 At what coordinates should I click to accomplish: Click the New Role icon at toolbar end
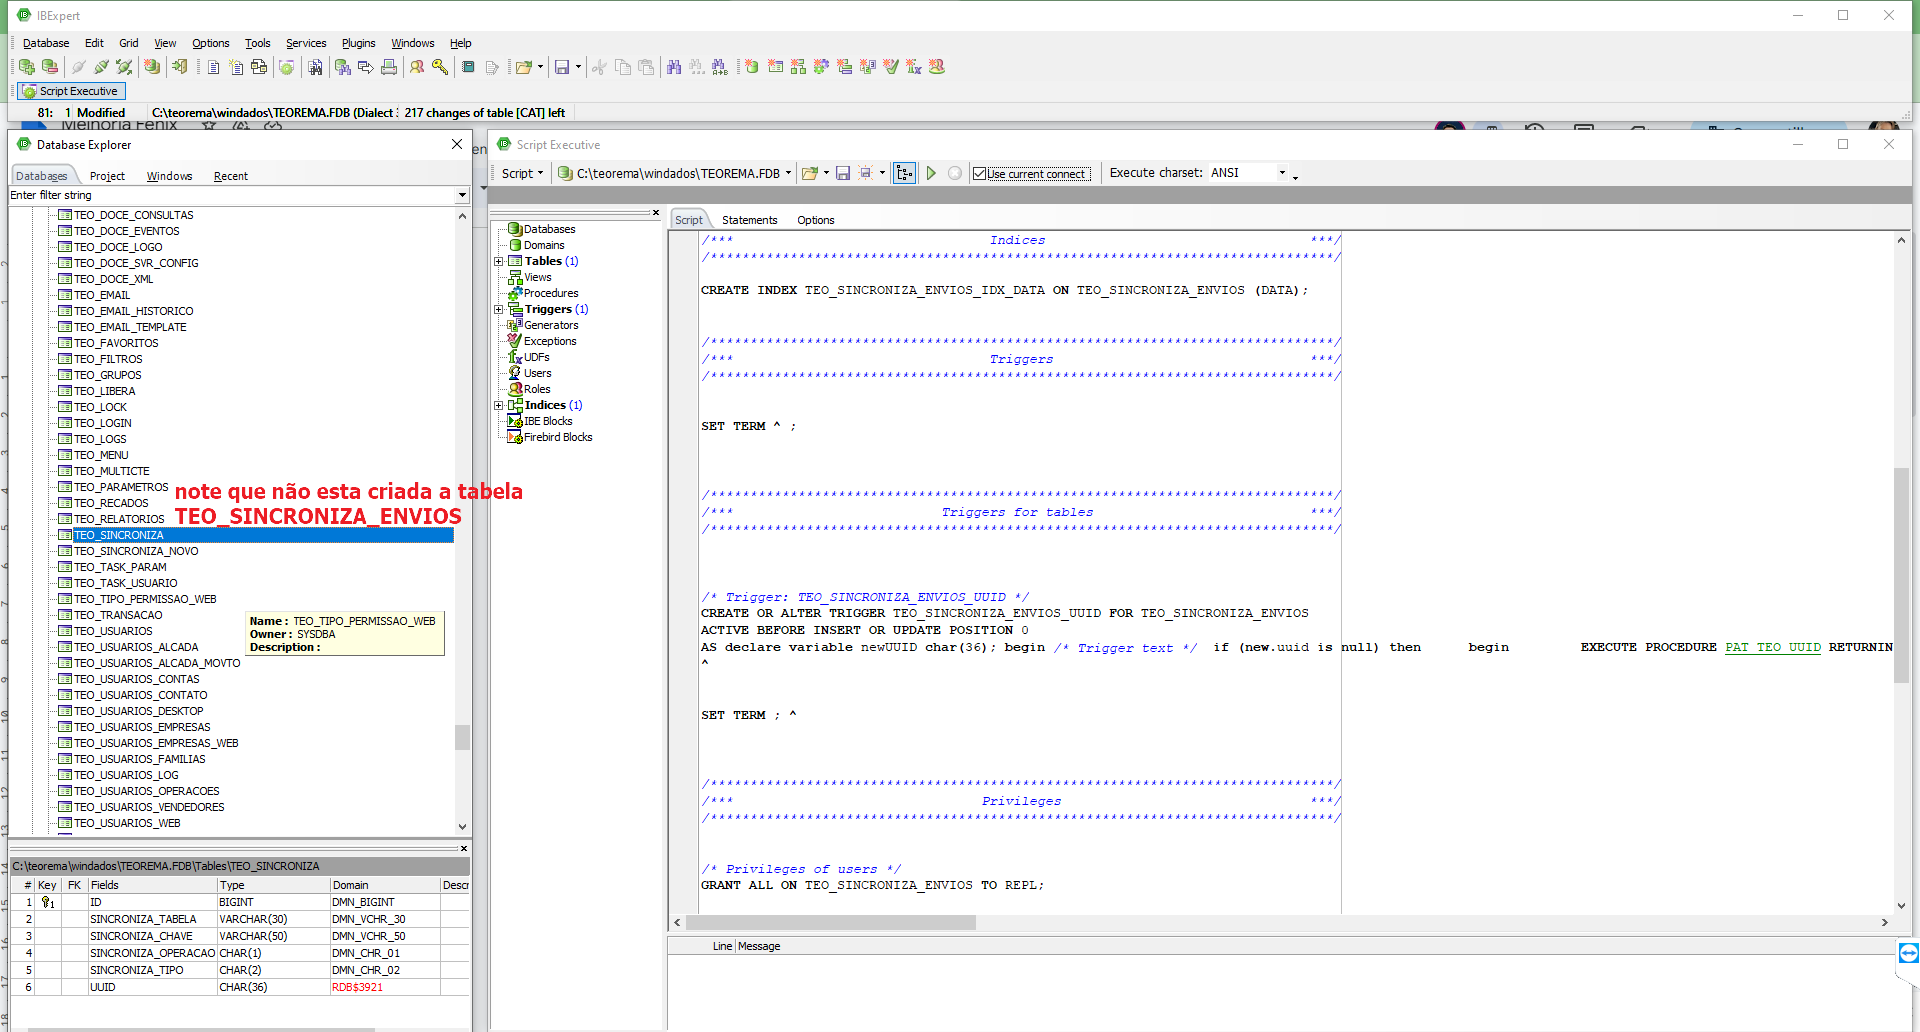(x=937, y=67)
